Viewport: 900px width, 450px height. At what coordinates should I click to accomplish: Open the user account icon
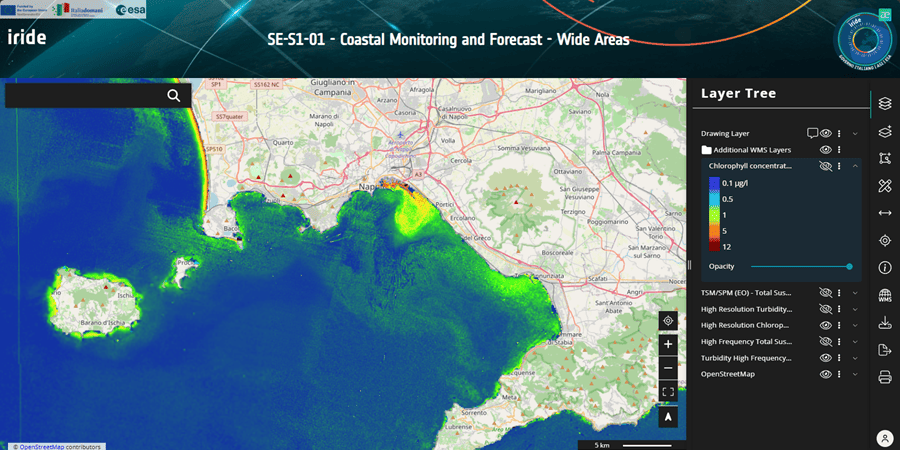[885, 439]
